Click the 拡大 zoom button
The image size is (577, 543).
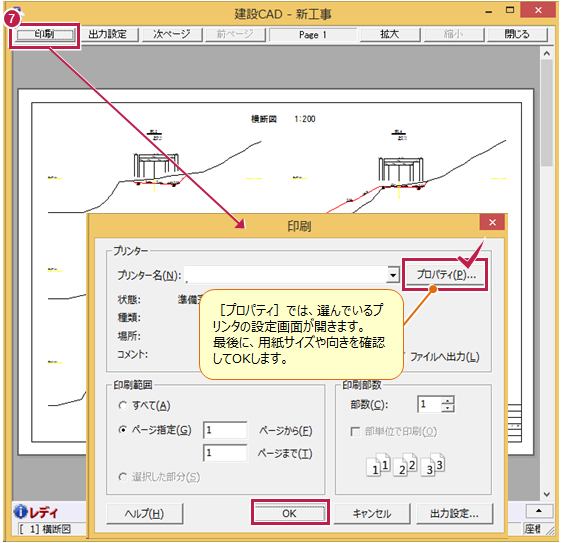click(x=390, y=35)
